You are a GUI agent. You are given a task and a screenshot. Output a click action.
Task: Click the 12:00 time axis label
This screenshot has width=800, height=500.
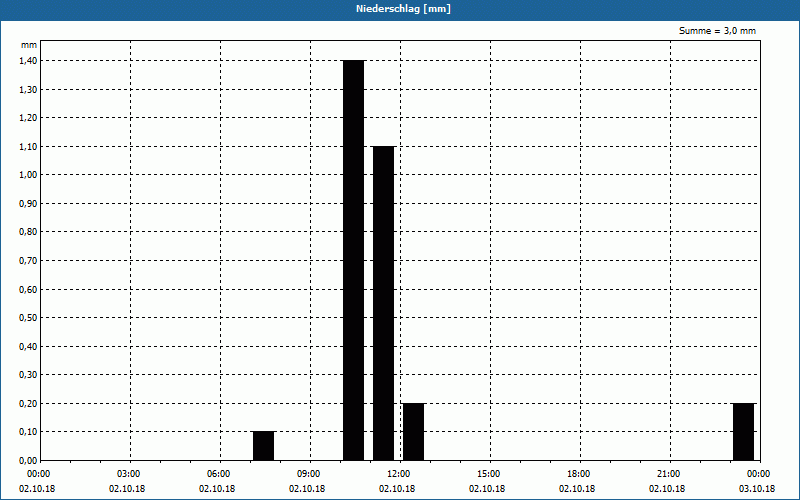click(401, 474)
